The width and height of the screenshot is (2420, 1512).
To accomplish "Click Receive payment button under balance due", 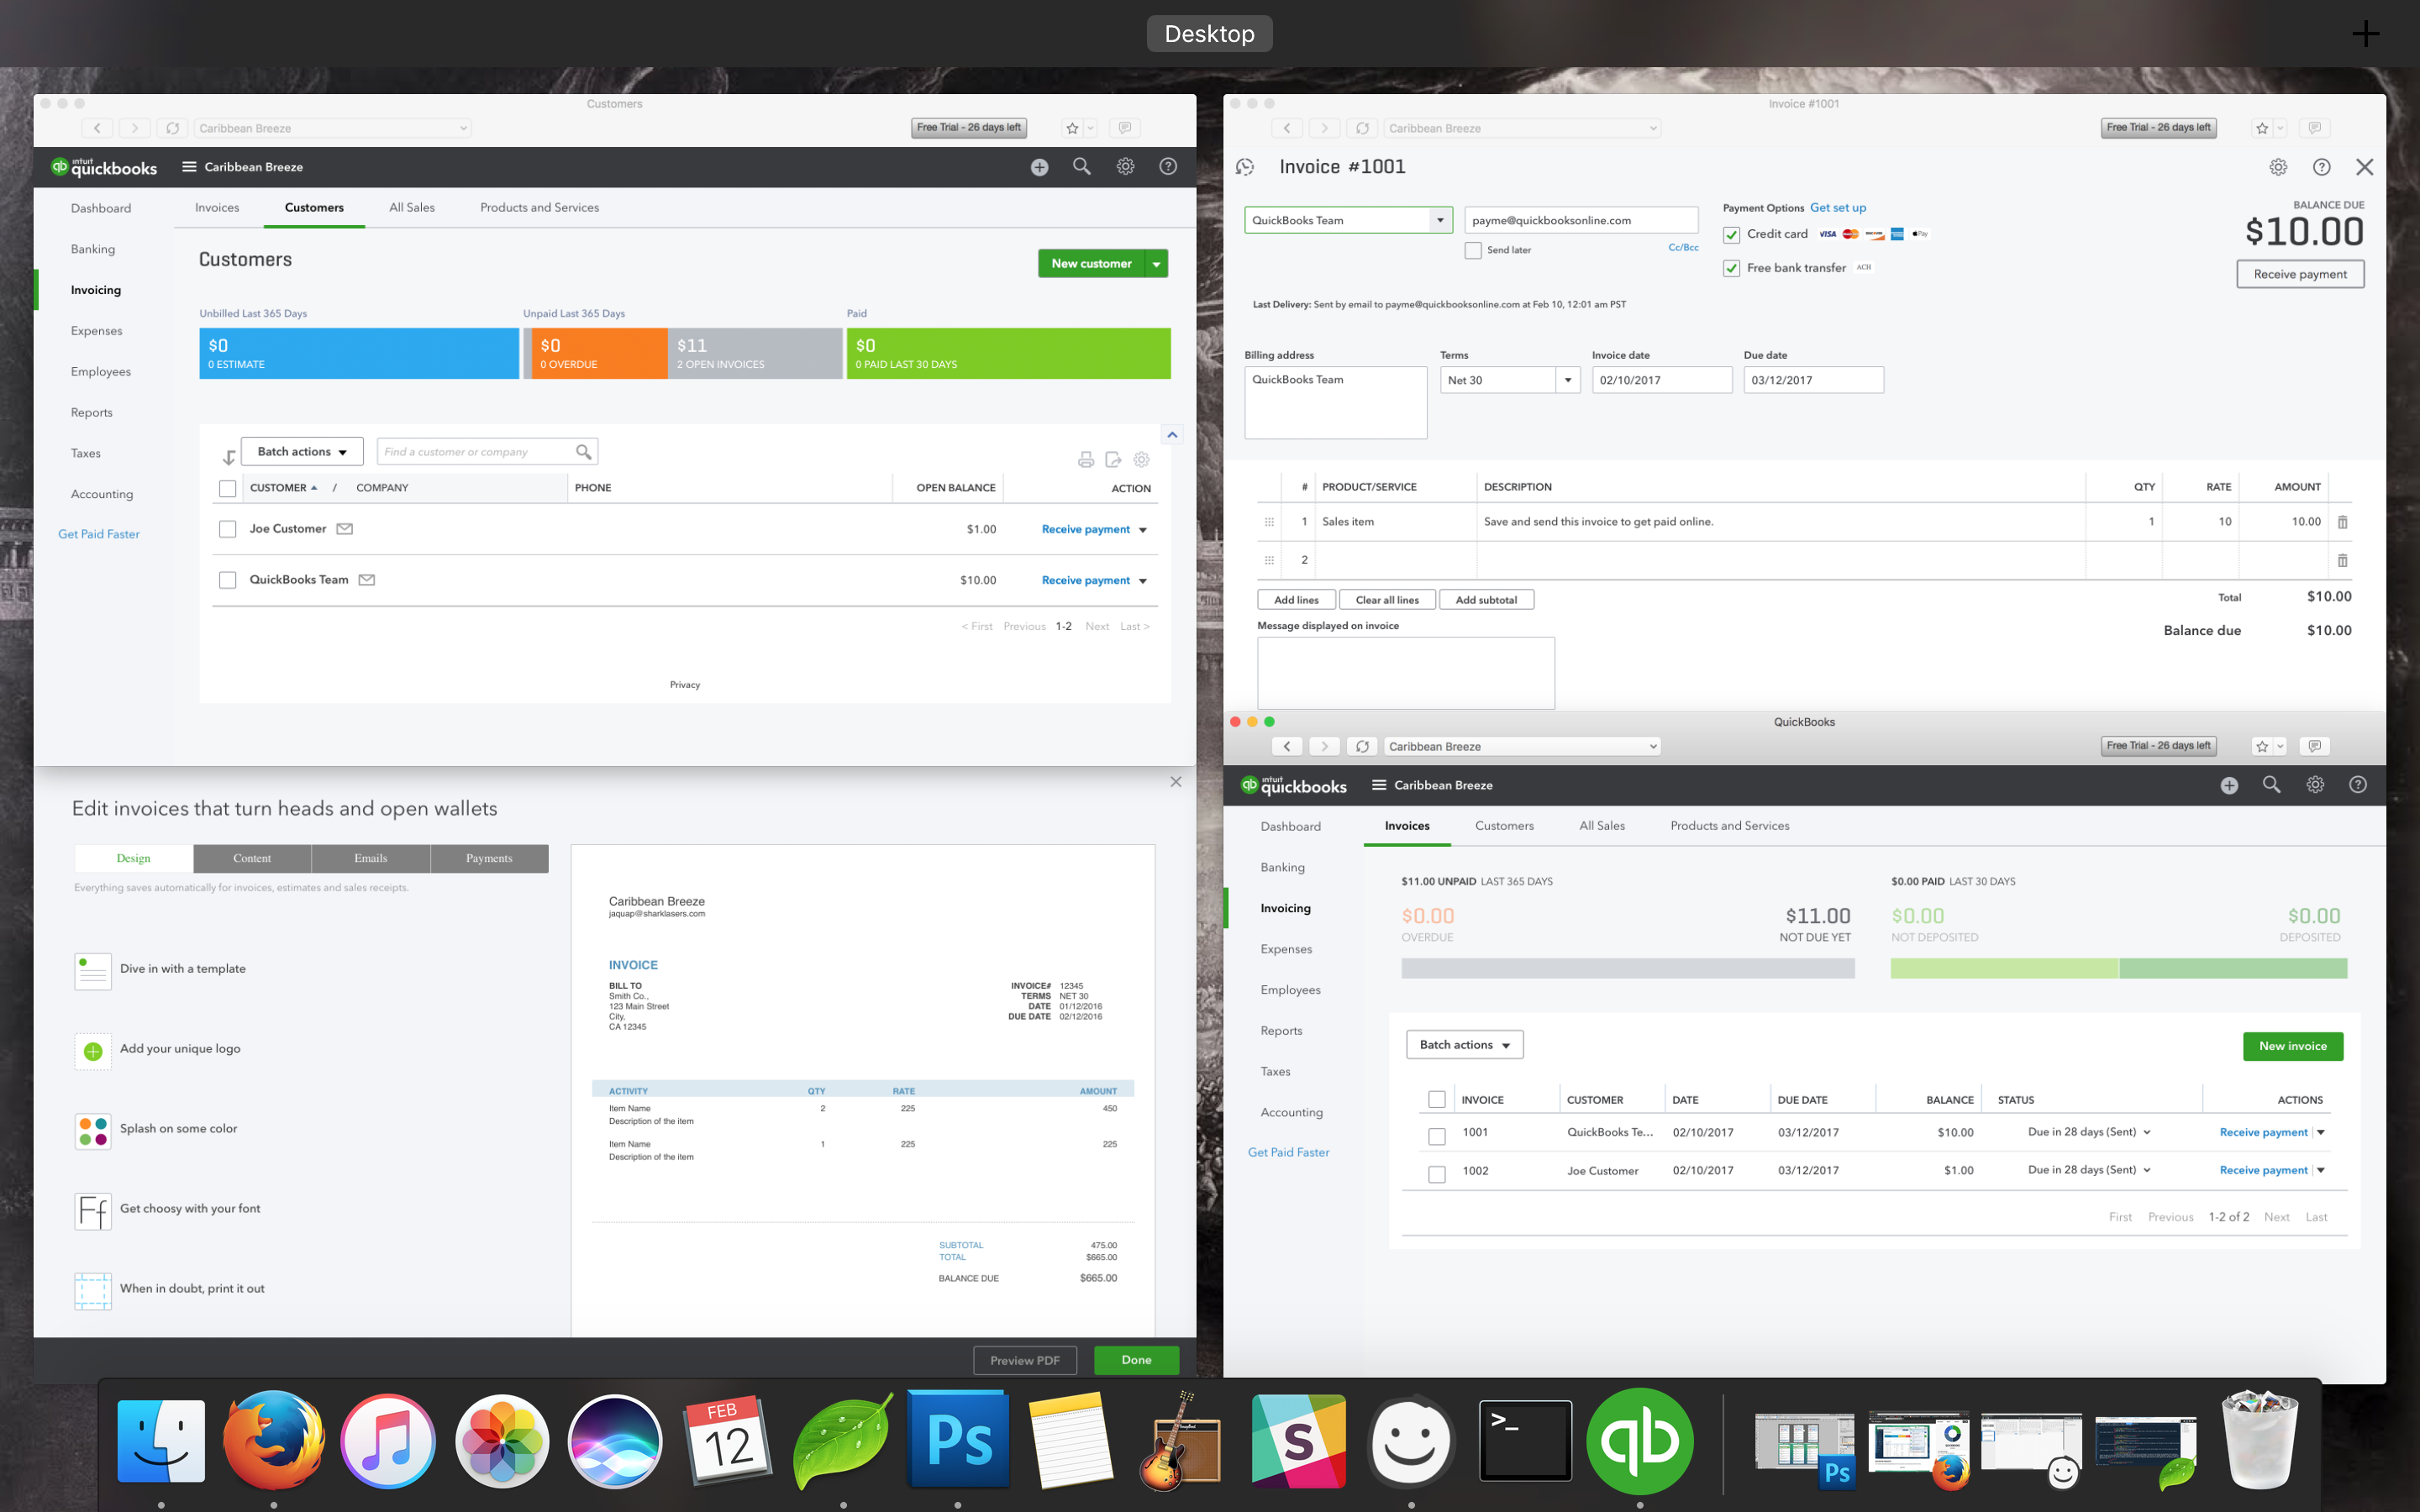I will pyautogui.click(x=2300, y=274).
